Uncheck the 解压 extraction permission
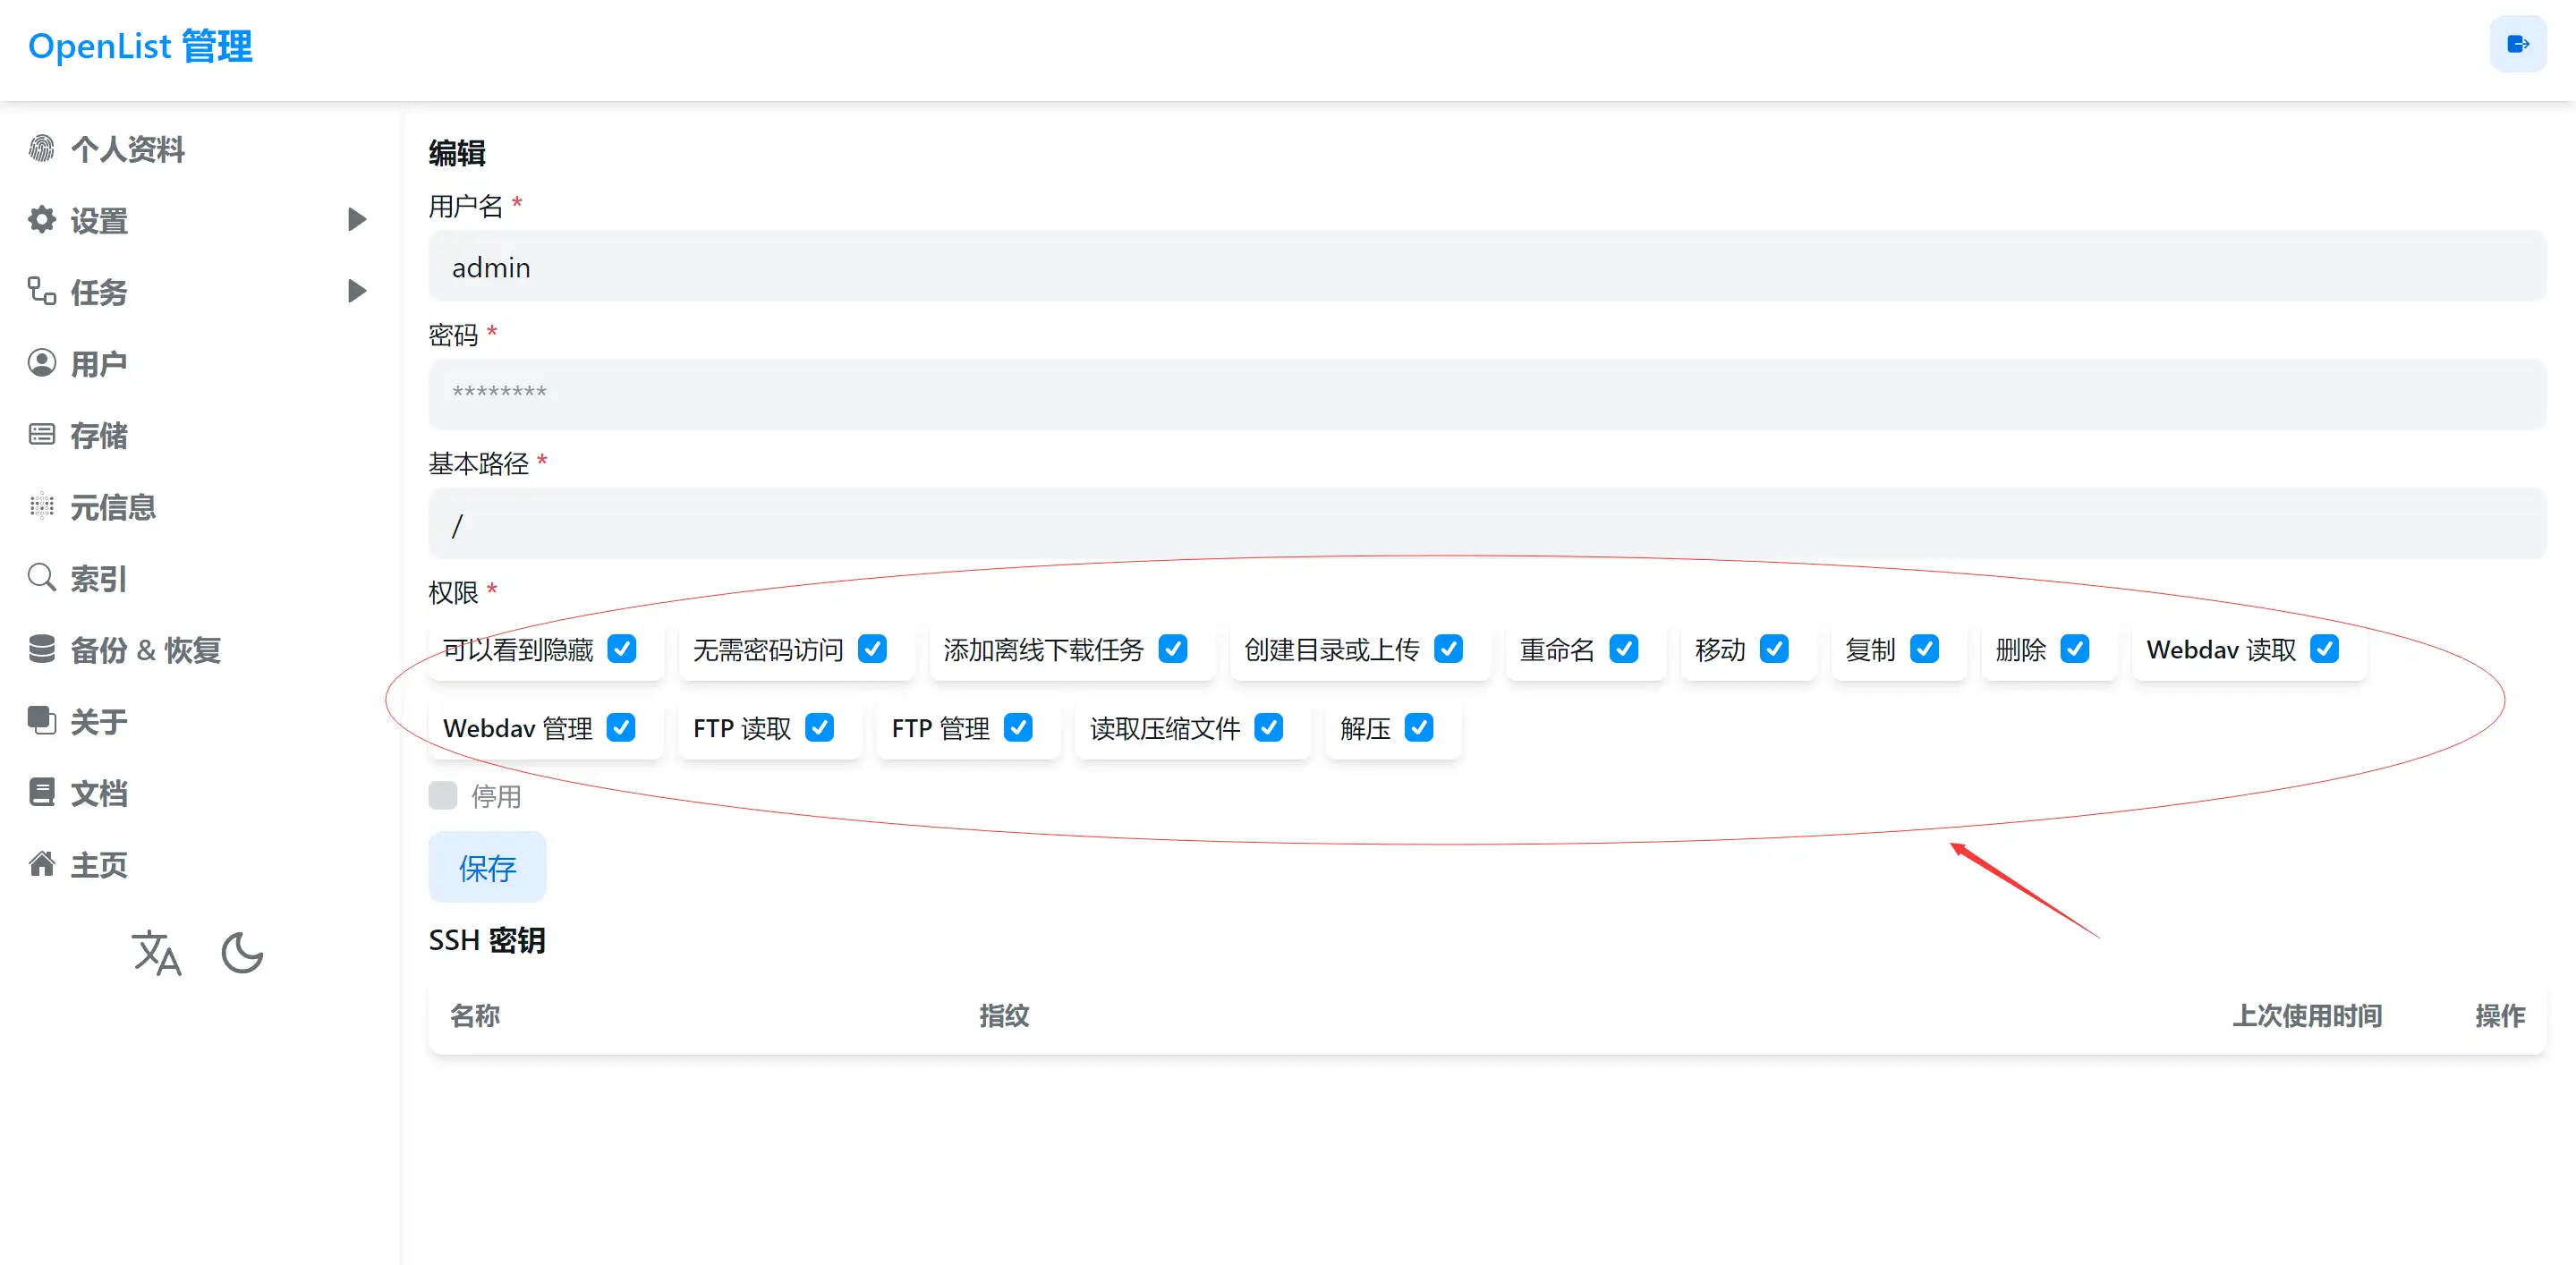 (1419, 727)
